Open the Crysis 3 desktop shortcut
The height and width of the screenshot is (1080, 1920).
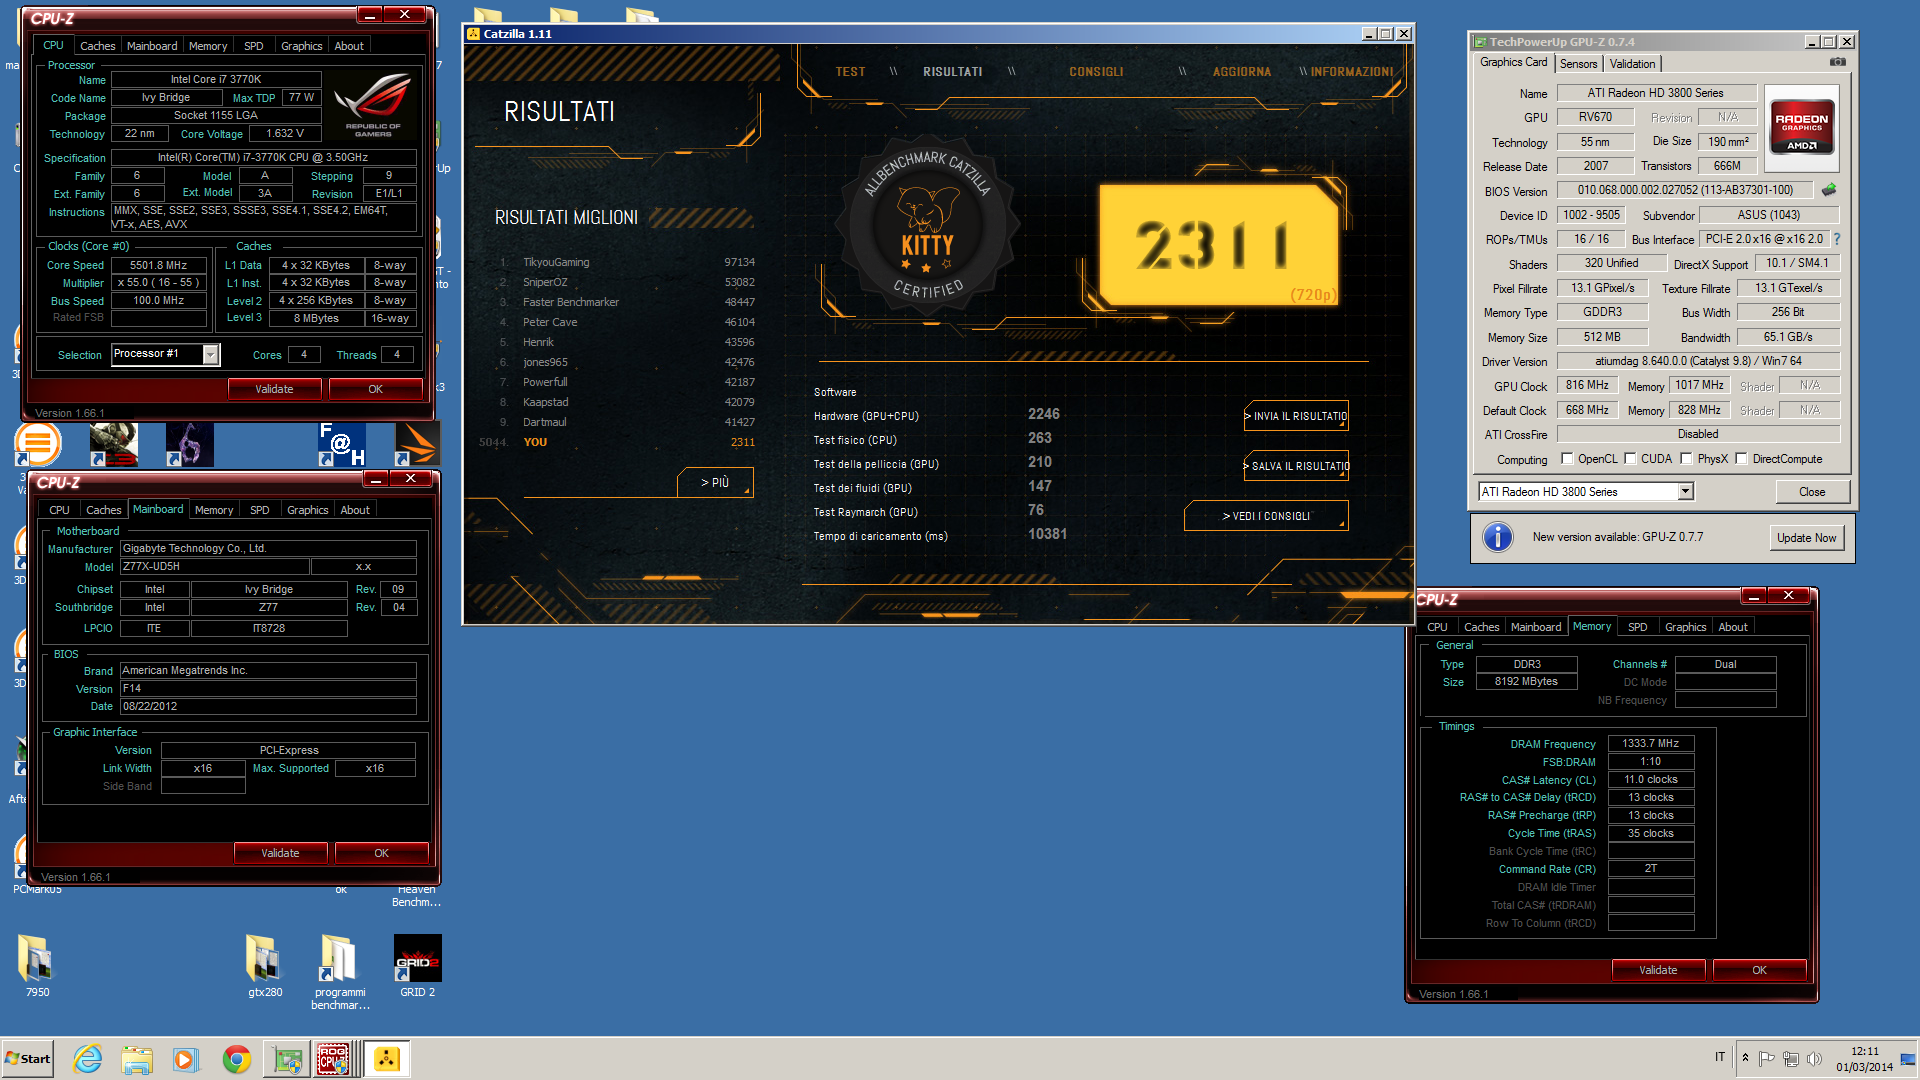113,444
